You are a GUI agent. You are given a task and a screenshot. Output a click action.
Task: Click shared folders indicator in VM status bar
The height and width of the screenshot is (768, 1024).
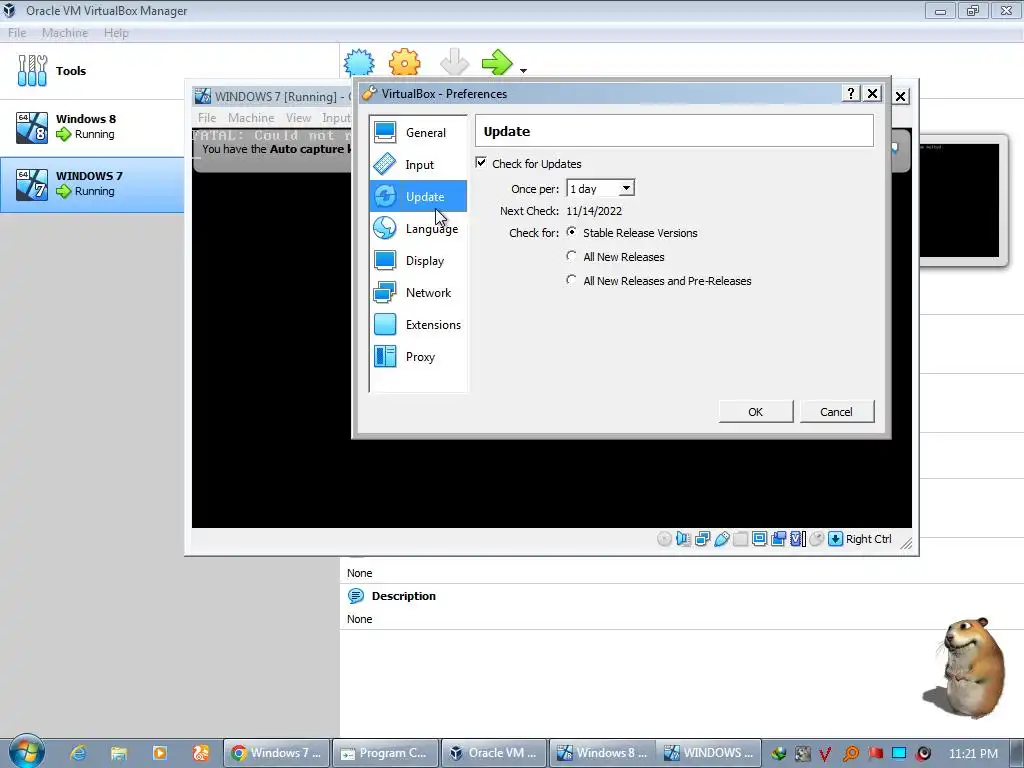(741, 539)
